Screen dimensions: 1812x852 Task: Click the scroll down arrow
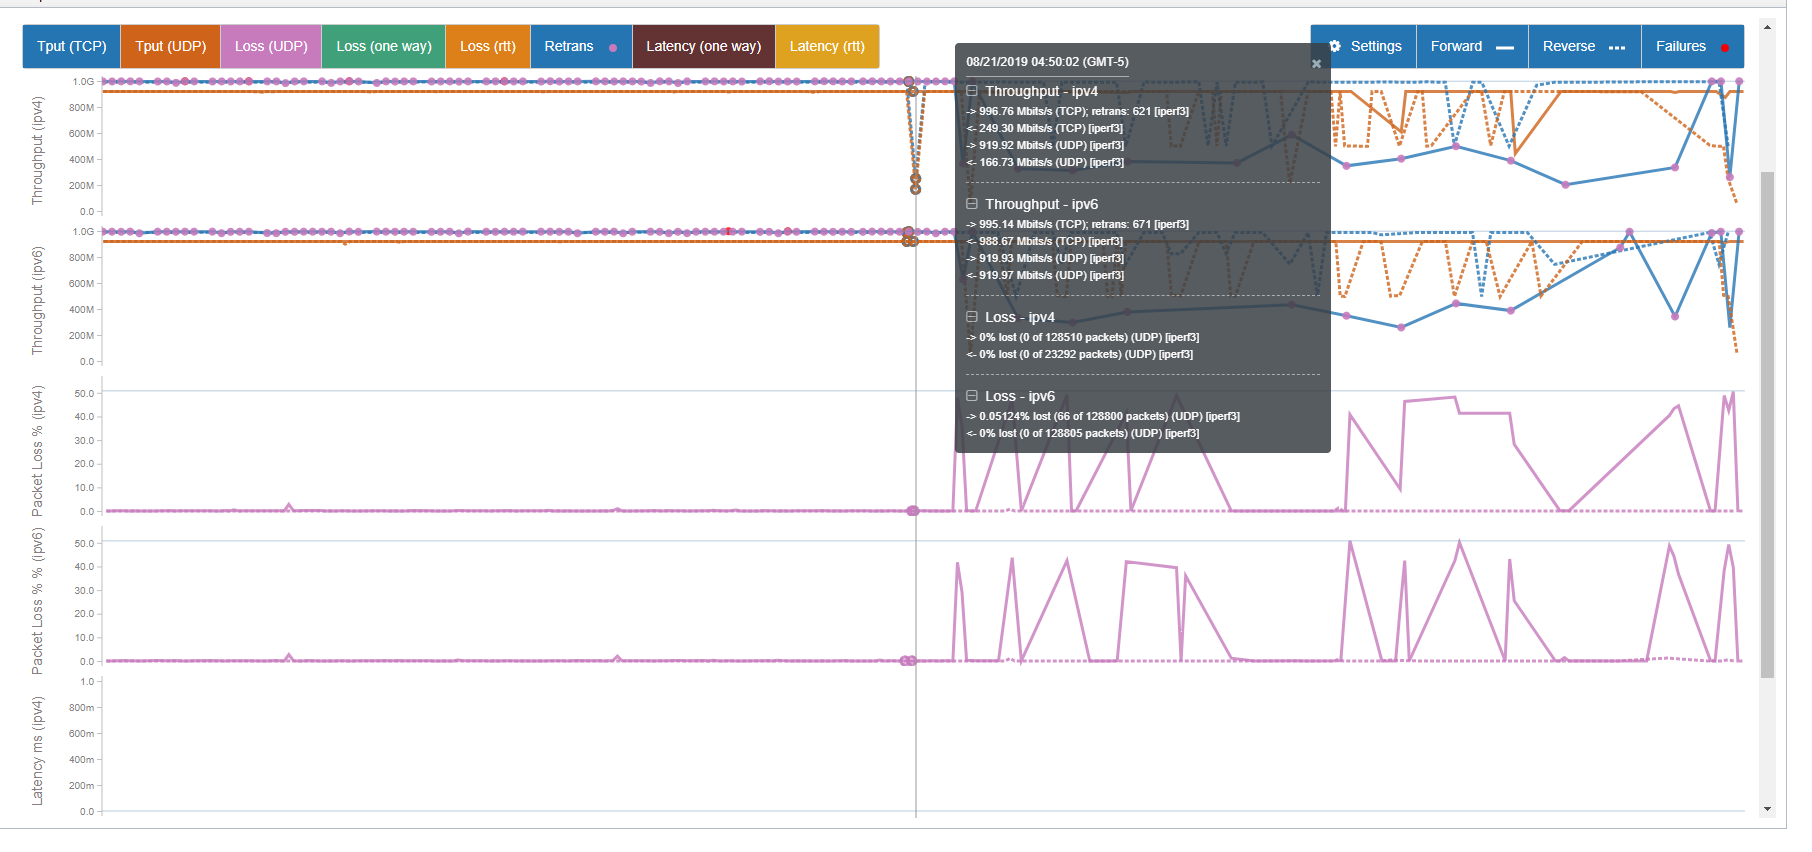(1767, 809)
